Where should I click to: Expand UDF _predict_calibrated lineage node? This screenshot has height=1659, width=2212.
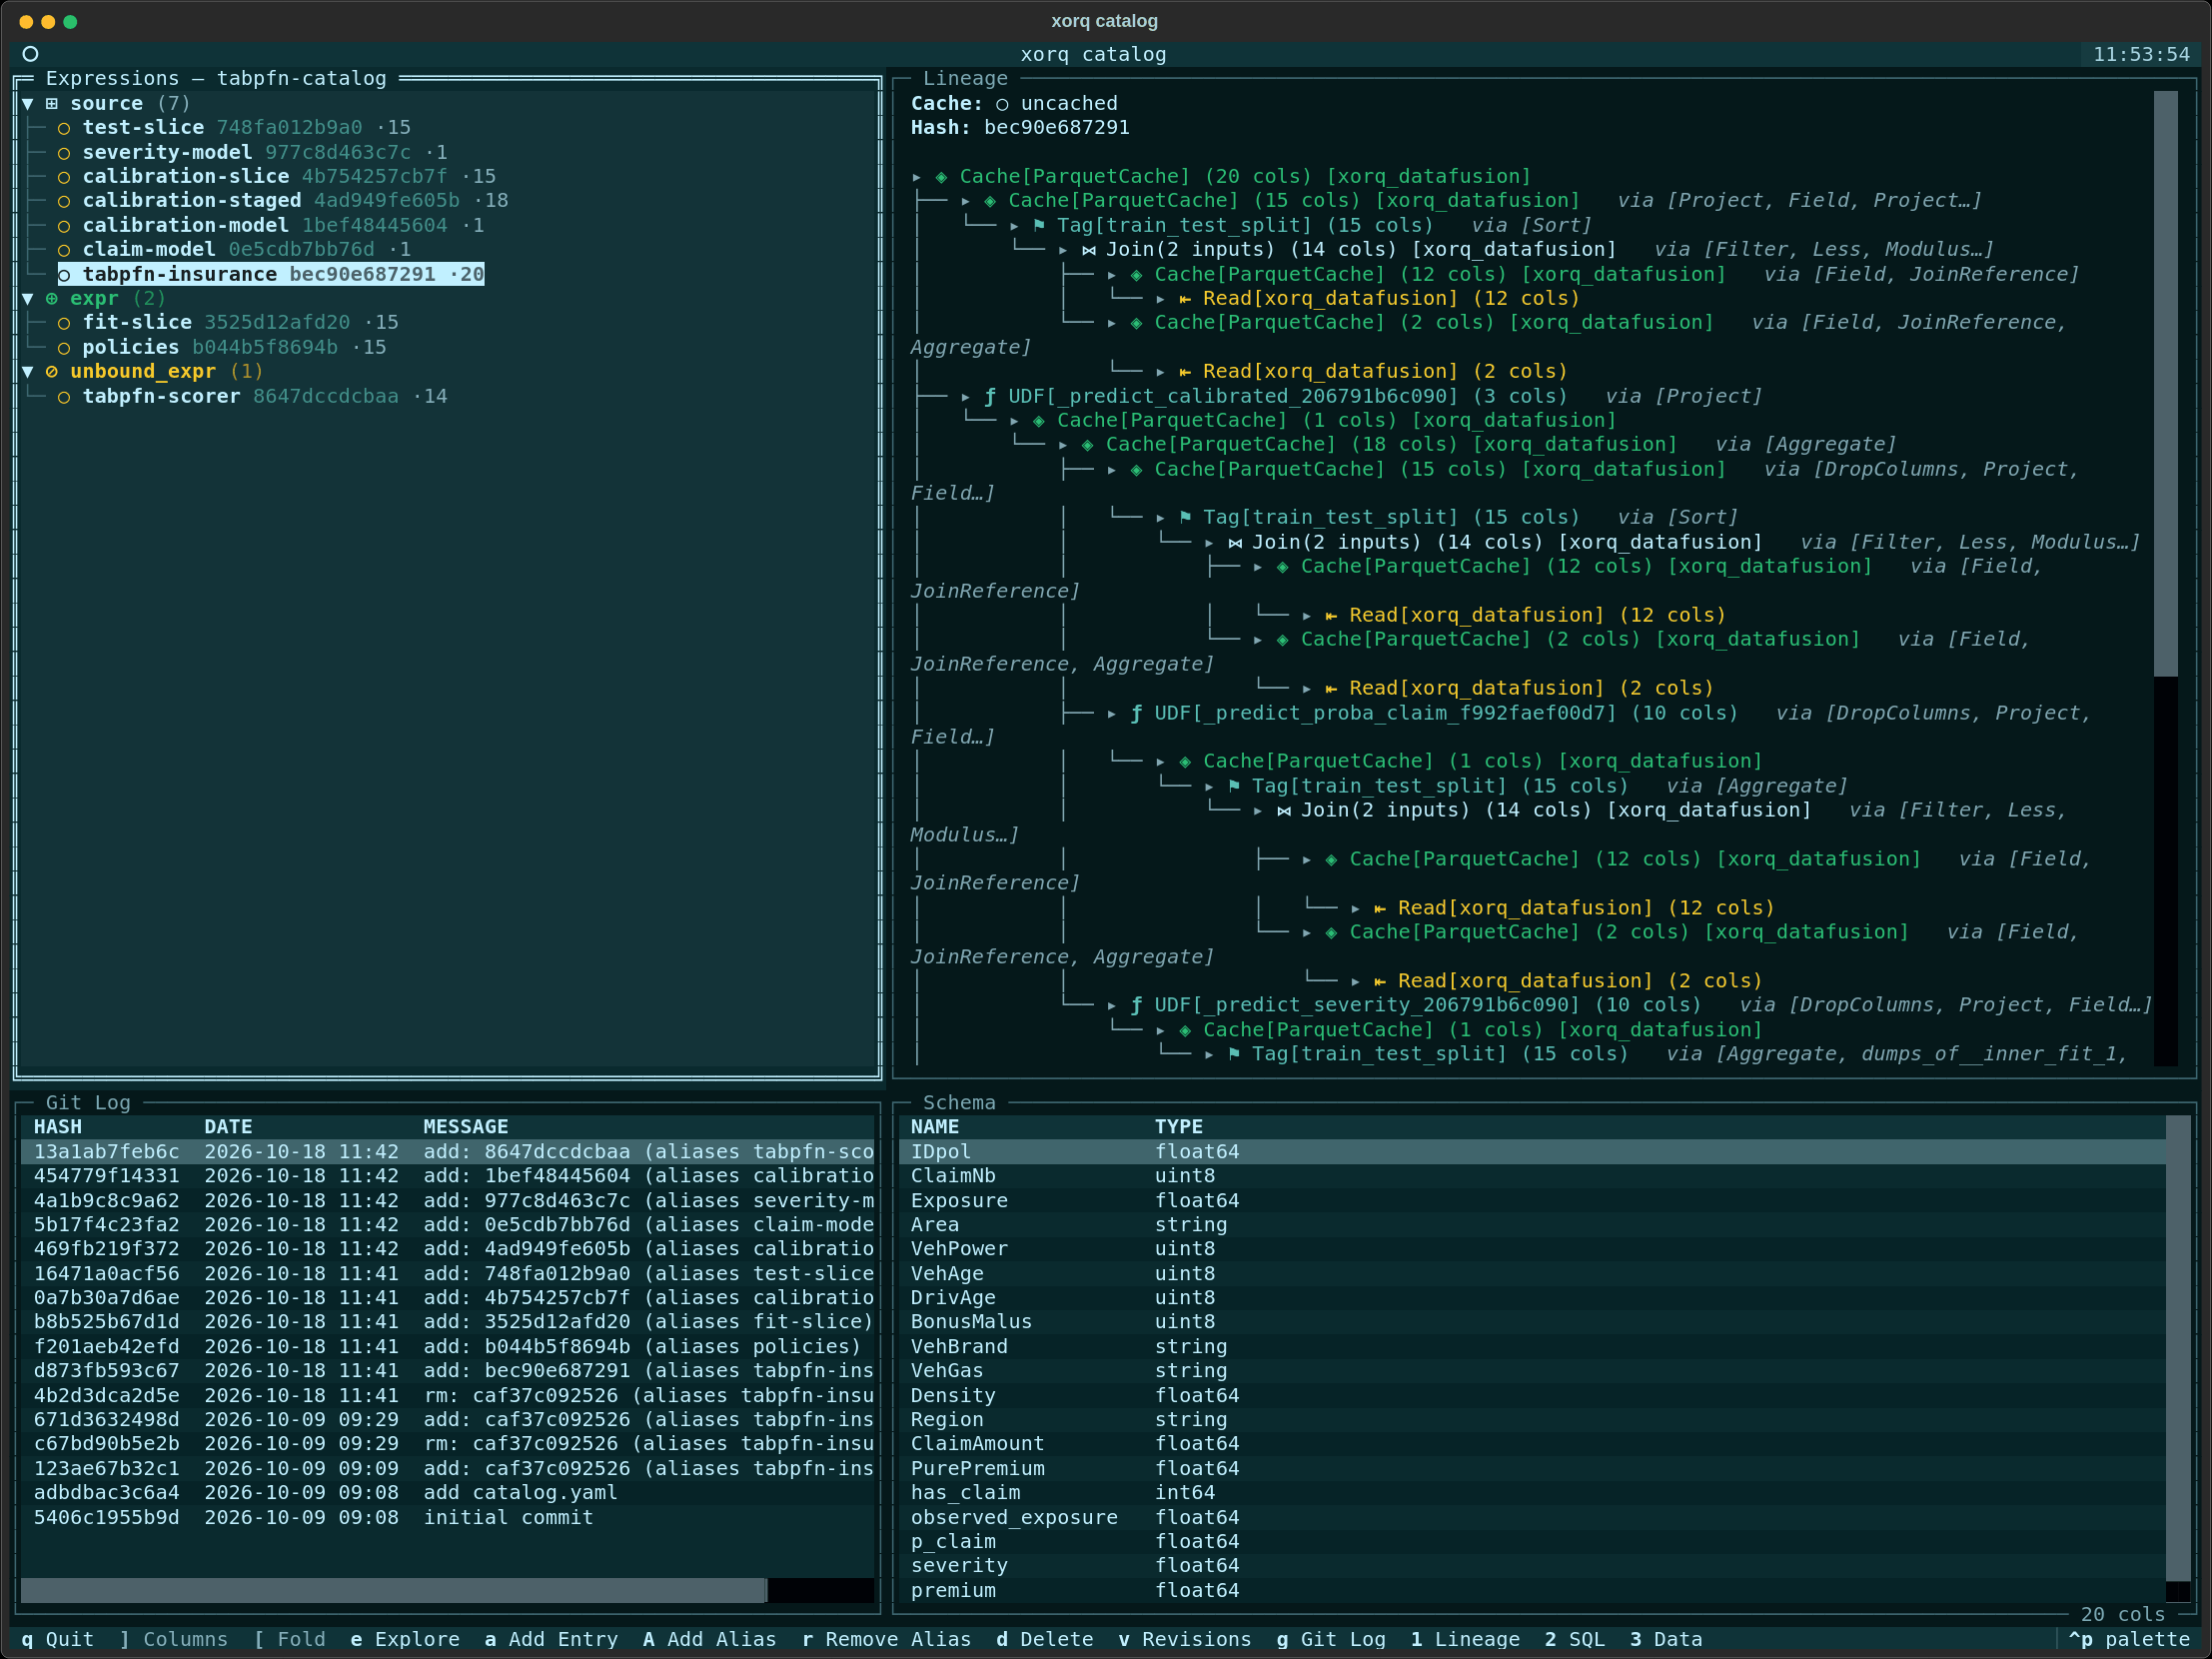pos(965,397)
